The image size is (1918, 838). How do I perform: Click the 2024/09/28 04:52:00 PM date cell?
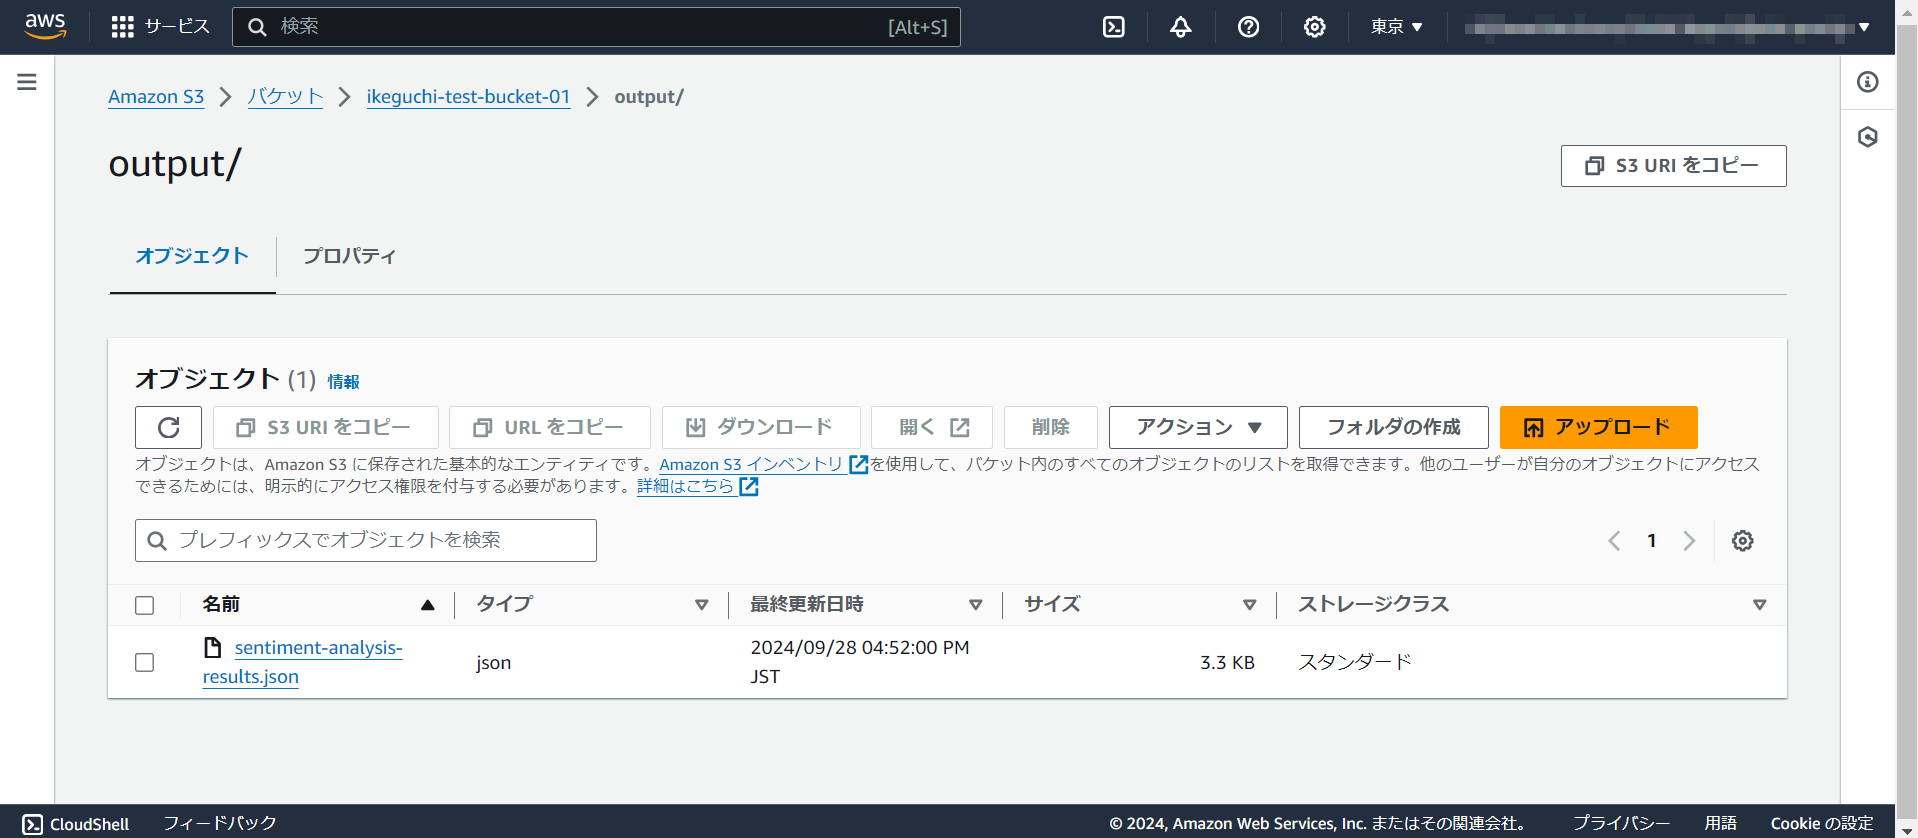(860, 662)
